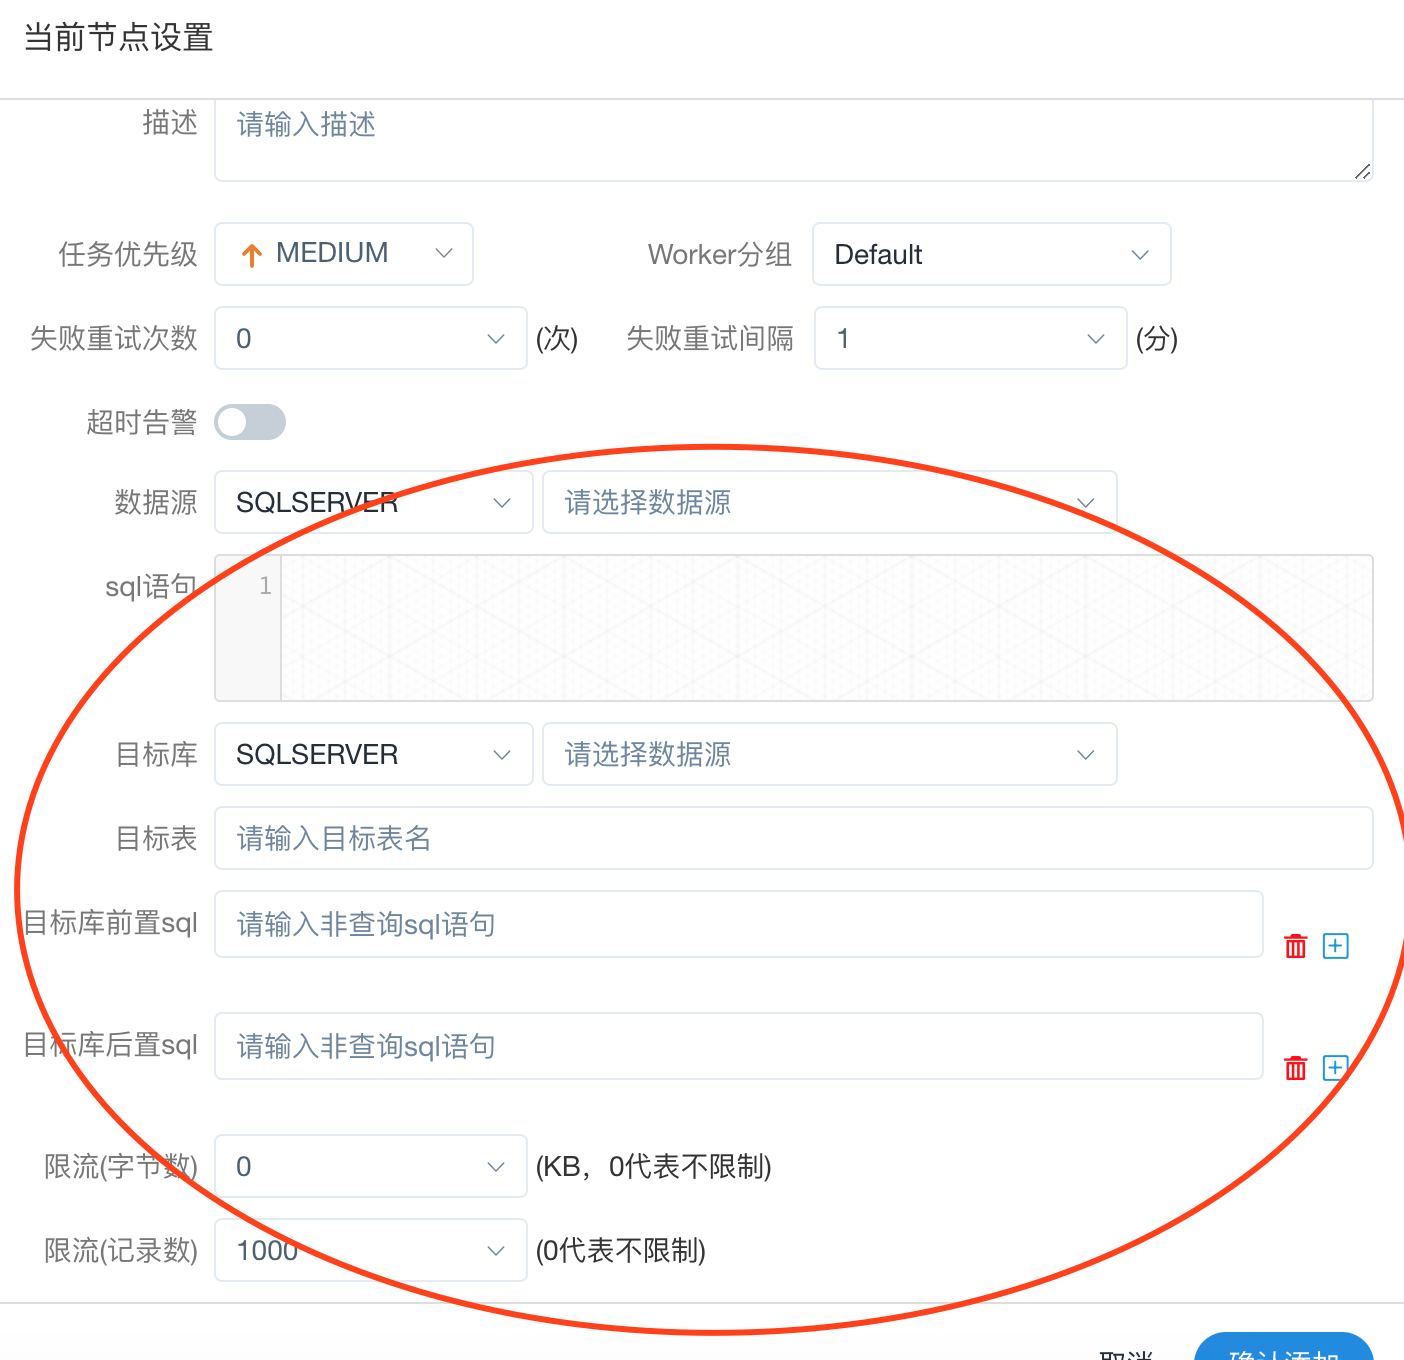Image resolution: width=1404 pixels, height=1360 pixels.
Task: Open the Worker分组 Default dropdown
Action: 991,254
